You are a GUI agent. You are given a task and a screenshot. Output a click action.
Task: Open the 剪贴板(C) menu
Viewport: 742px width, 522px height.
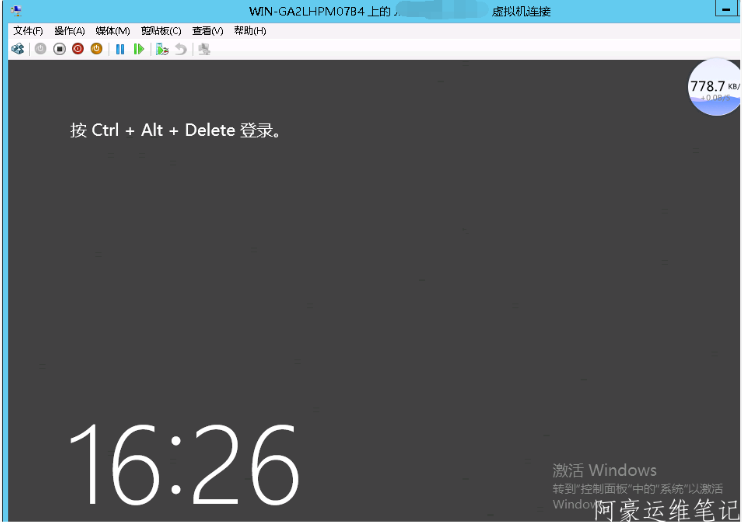click(x=161, y=31)
